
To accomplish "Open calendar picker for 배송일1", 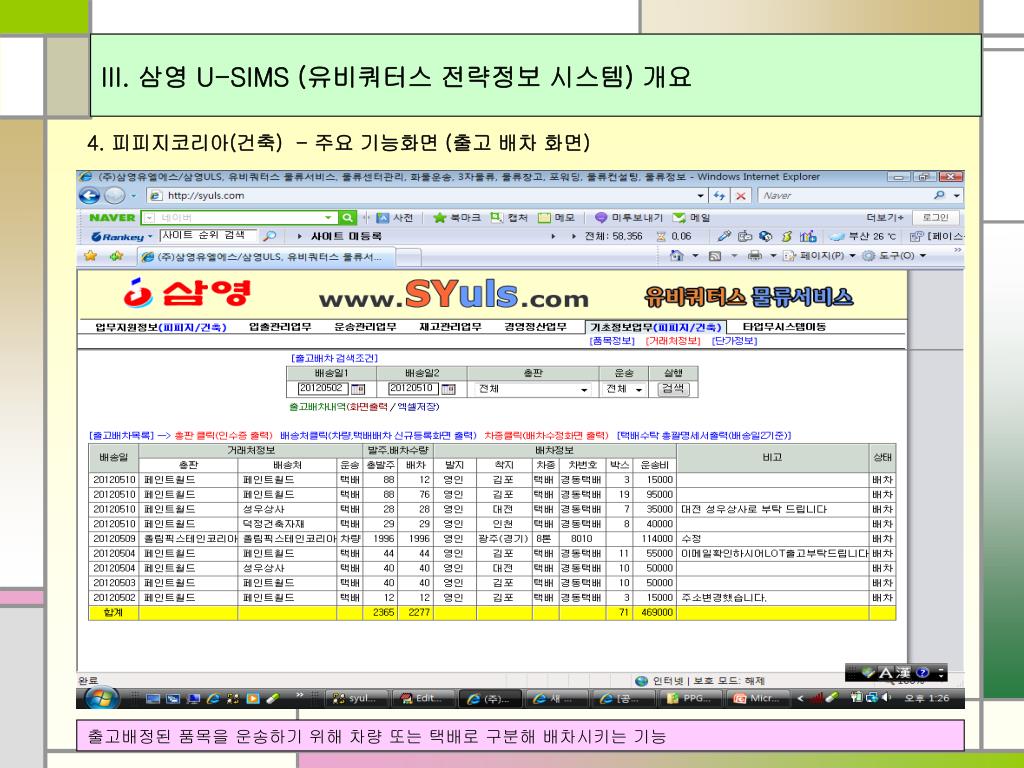I will point(358,389).
